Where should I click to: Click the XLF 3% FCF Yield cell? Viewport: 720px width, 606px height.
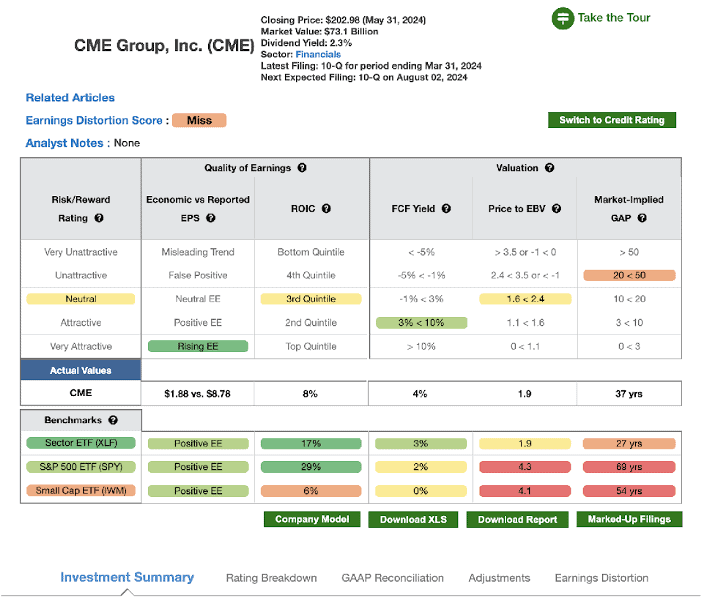coord(421,444)
